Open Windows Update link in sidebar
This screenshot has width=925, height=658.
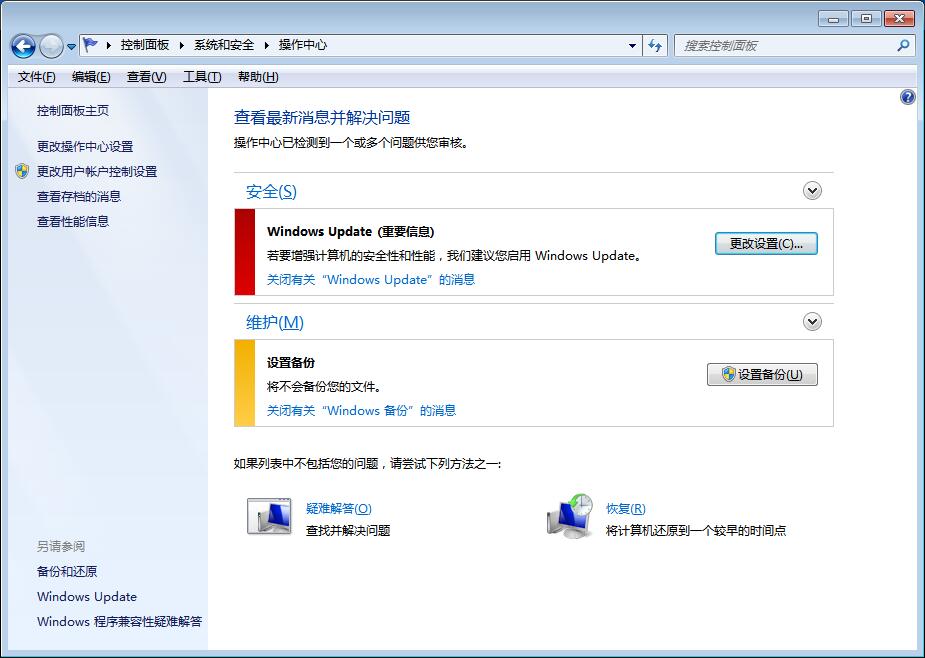point(87,597)
